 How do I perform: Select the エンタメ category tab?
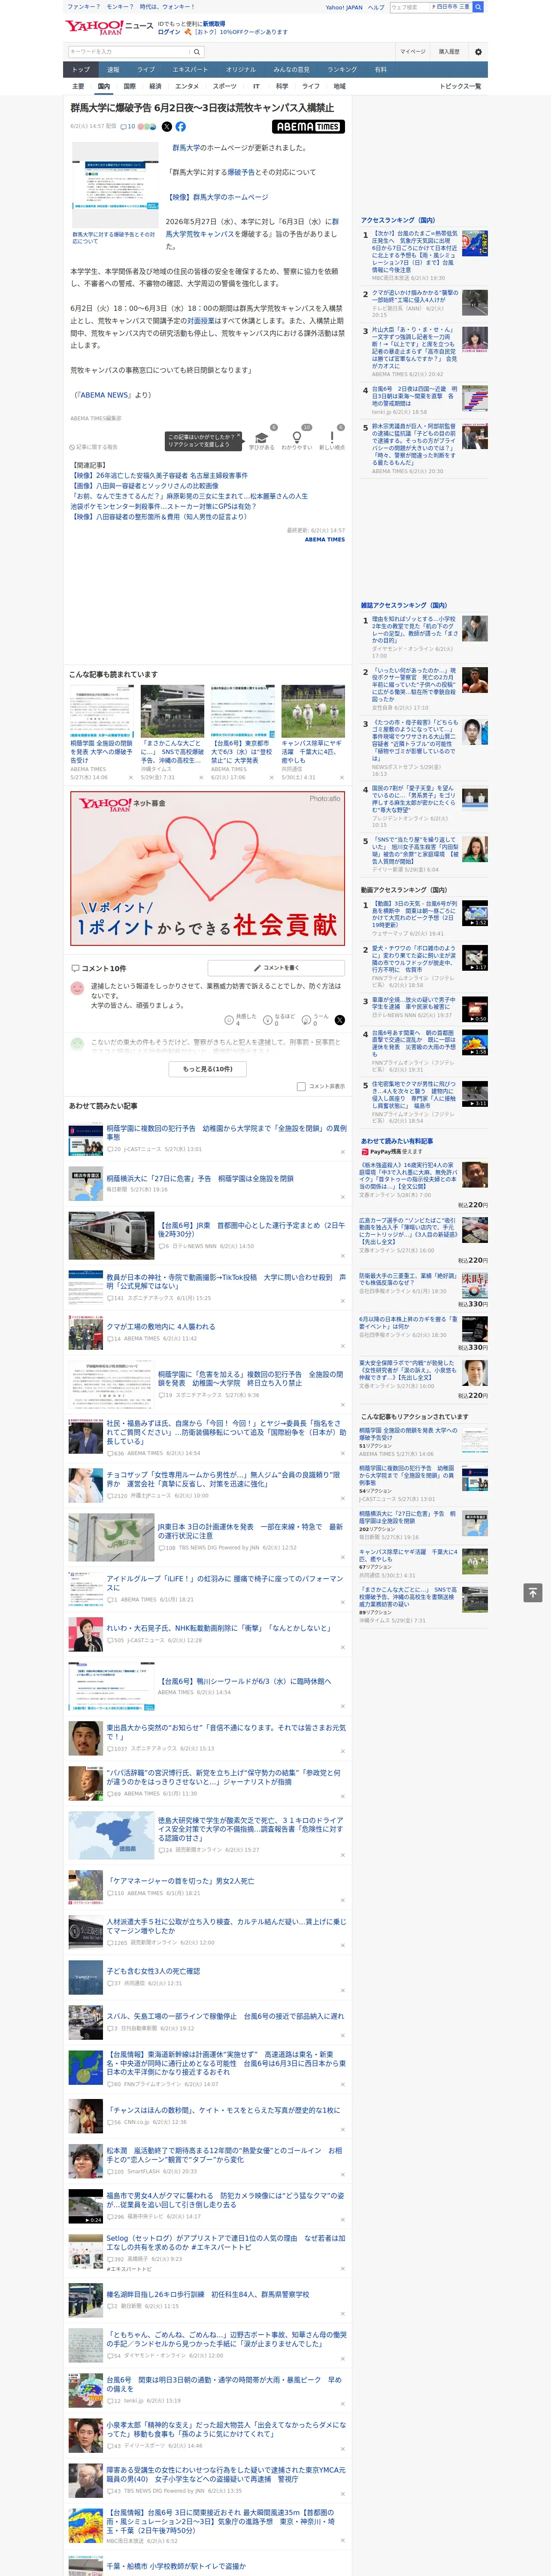[187, 86]
